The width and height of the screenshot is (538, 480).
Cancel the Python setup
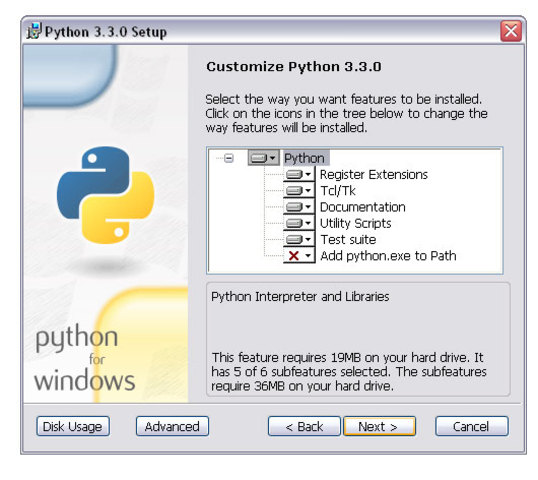pyautogui.click(x=472, y=426)
